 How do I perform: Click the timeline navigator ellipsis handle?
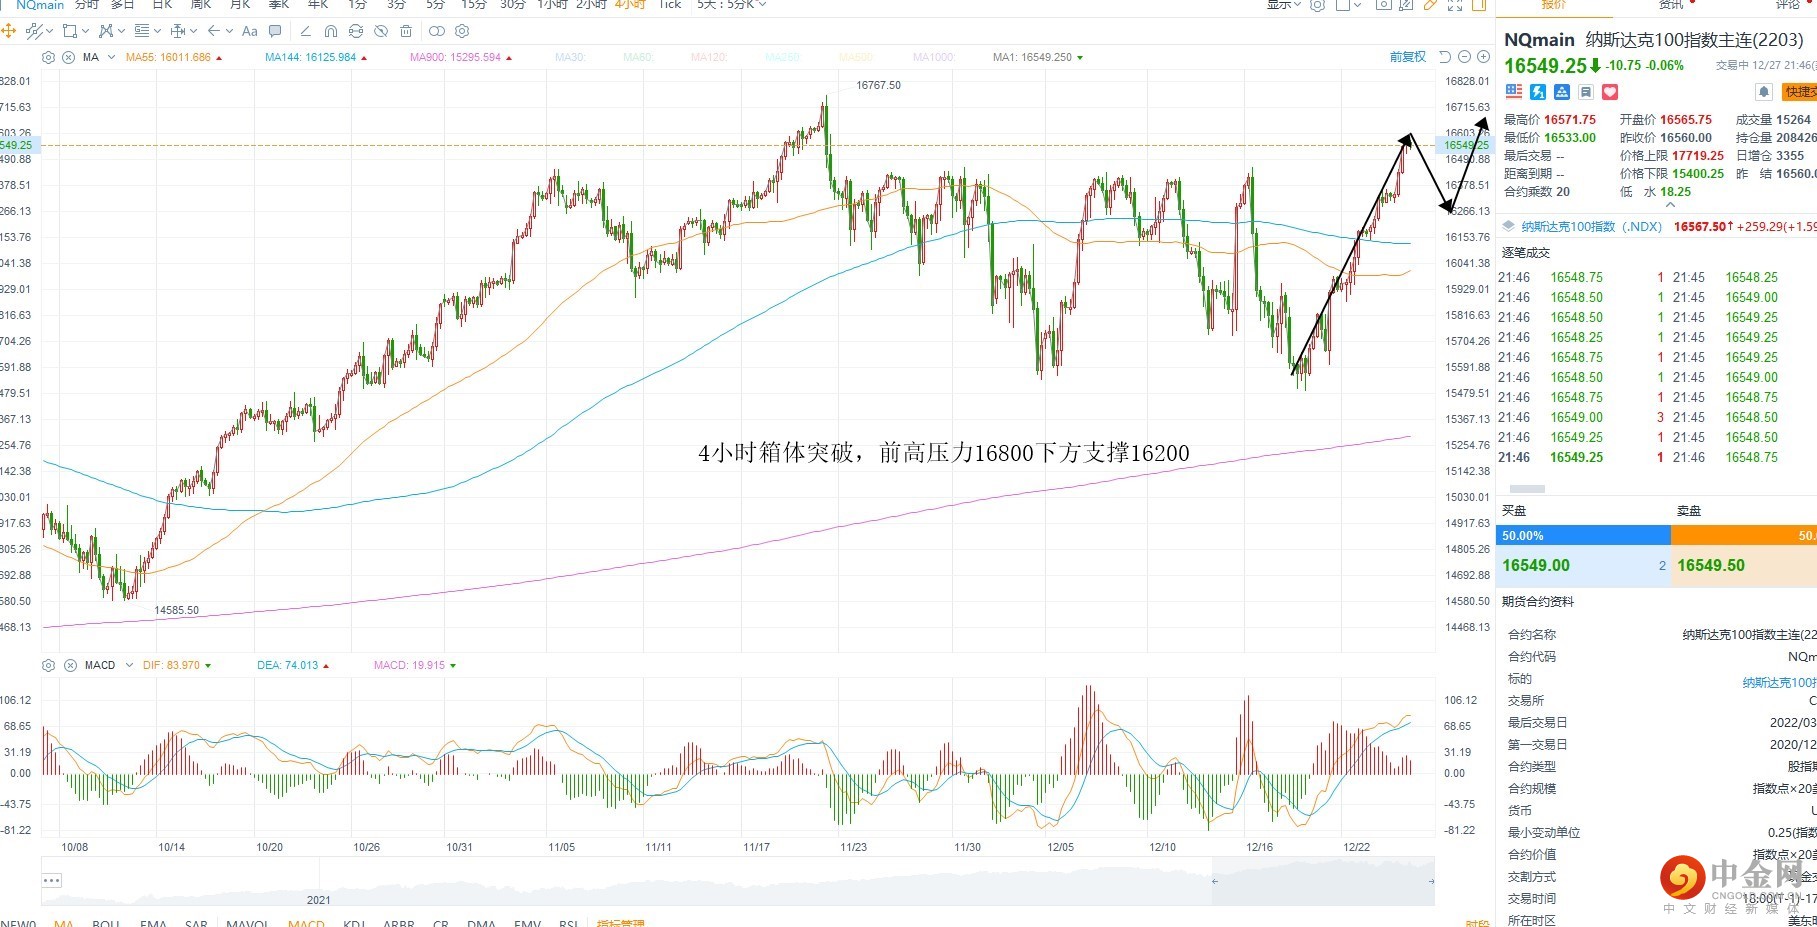pyautogui.click(x=52, y=880)
